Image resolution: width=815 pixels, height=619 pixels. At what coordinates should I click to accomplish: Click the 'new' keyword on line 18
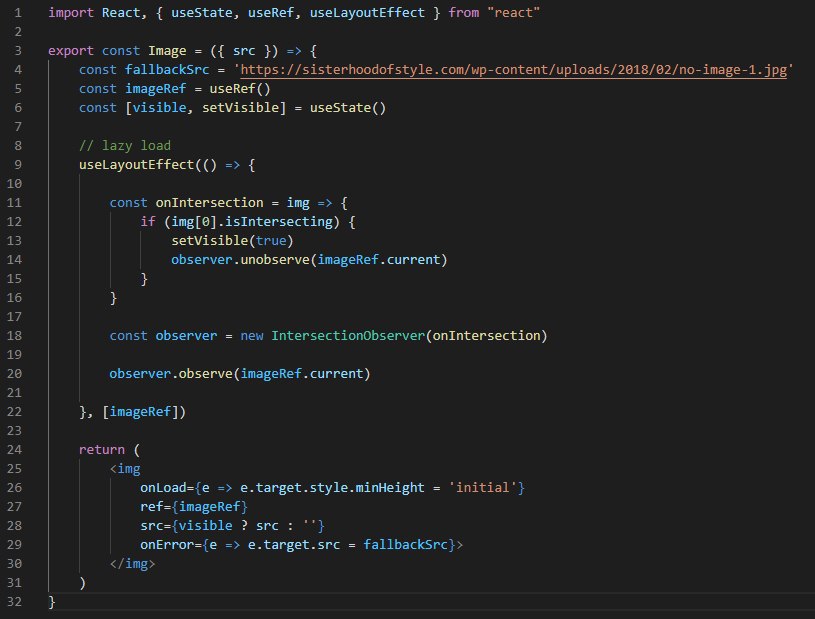point(252,336)
